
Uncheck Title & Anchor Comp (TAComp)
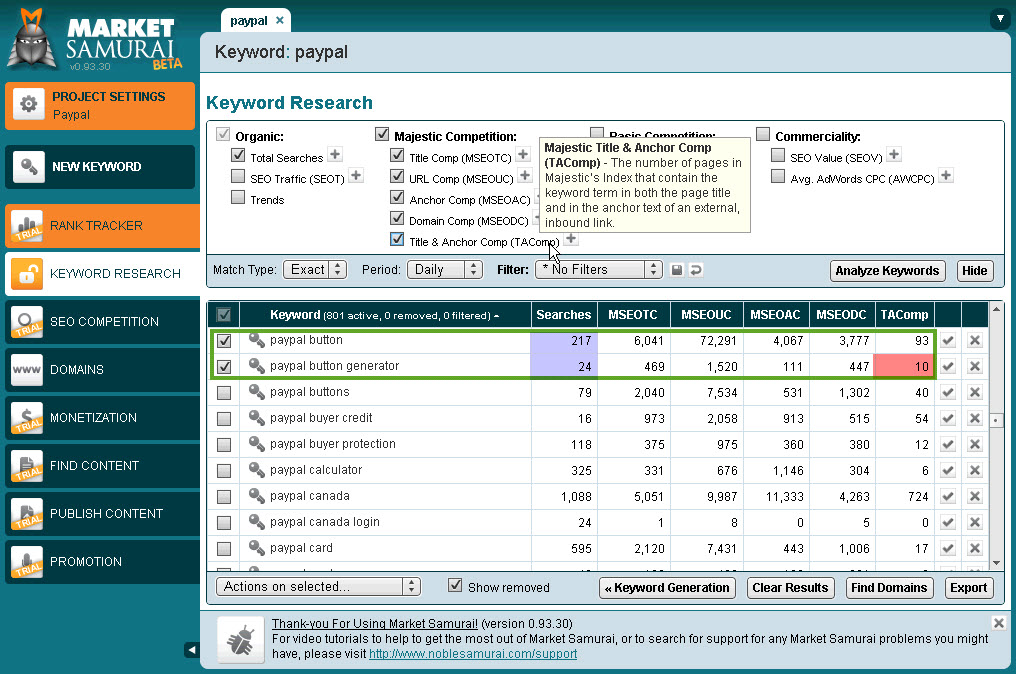tap(397, 239)
